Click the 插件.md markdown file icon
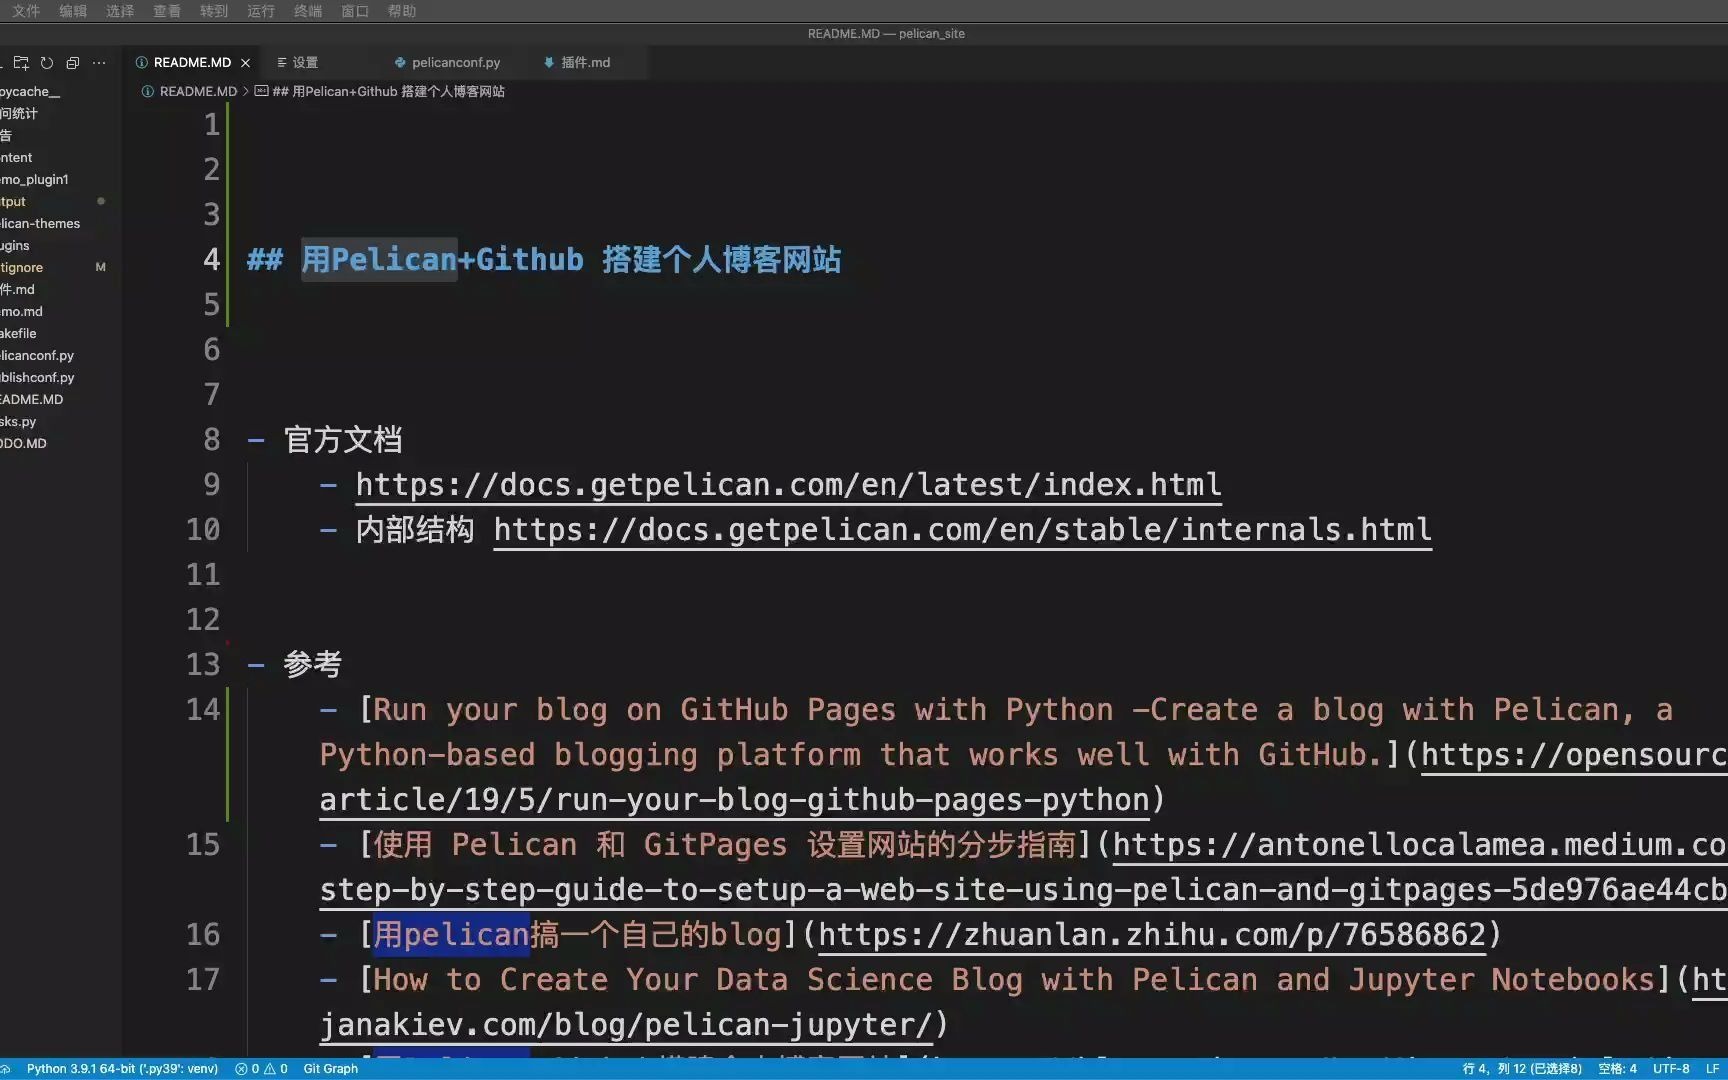 click(549, 62)
